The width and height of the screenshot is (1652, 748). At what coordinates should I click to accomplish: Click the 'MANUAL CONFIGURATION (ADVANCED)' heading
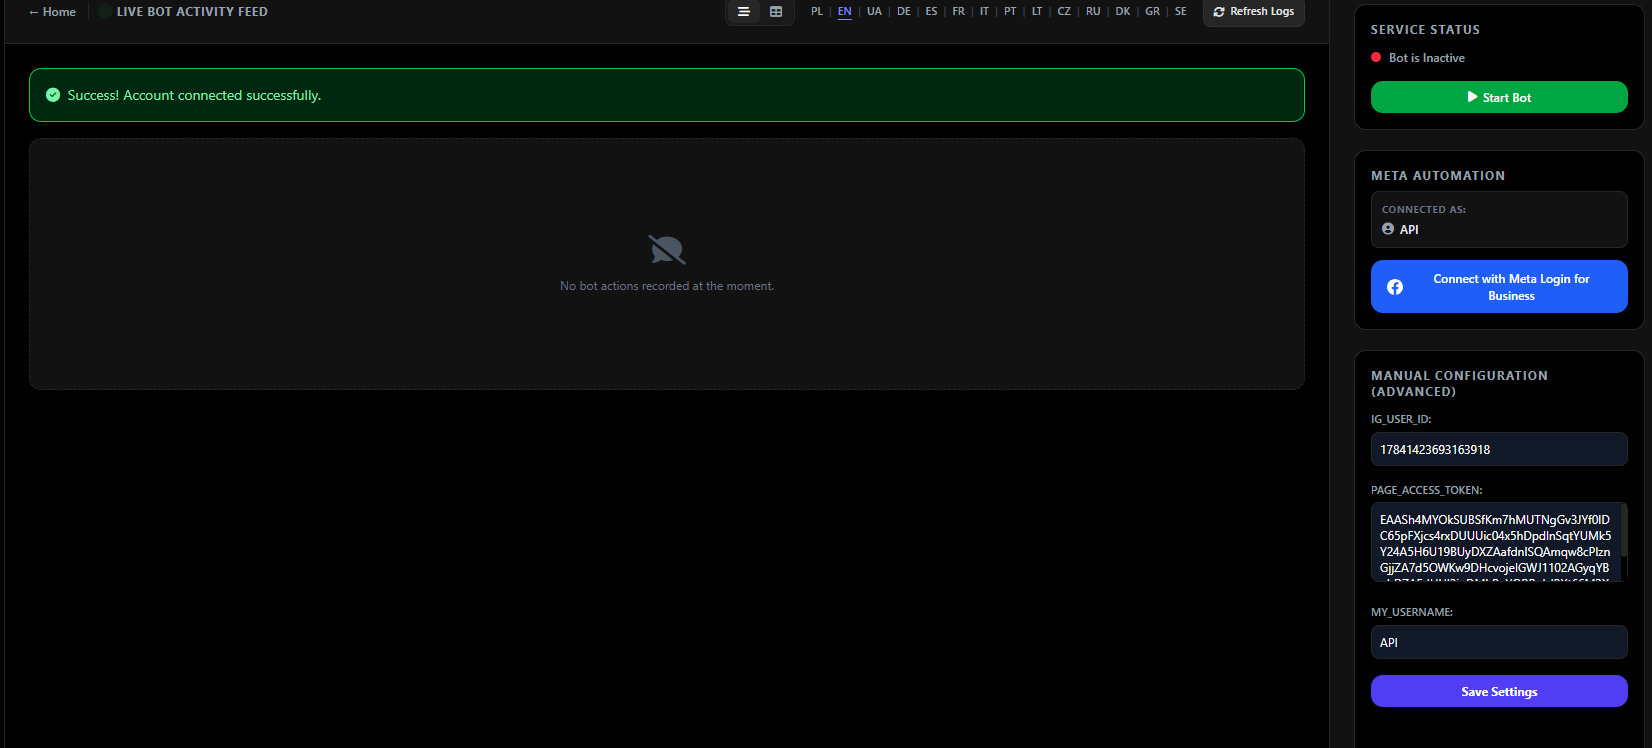(1459, 384)
